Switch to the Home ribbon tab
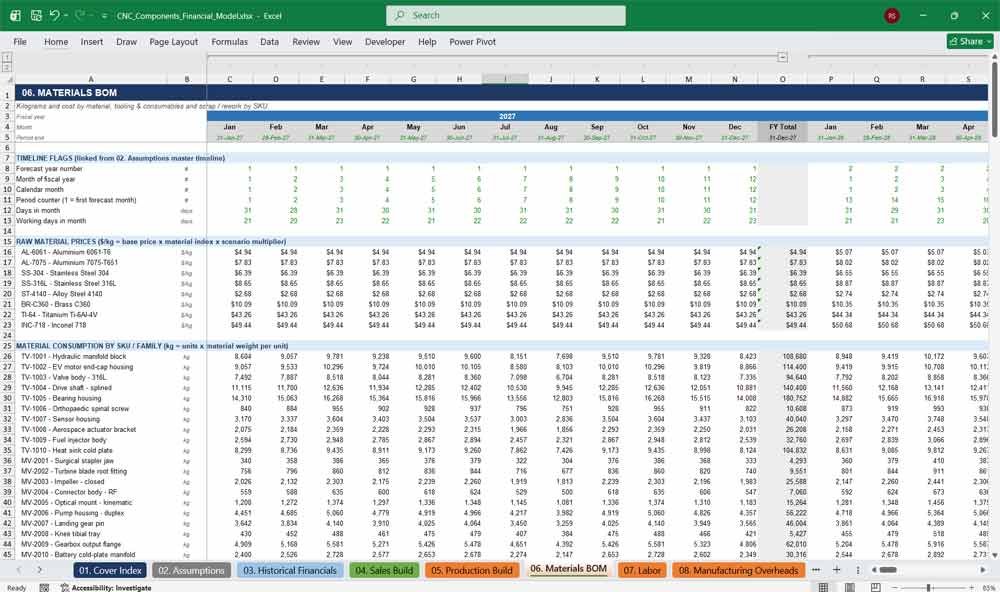The width and height of the screenshot is (1000, 592). pos(55,41)
